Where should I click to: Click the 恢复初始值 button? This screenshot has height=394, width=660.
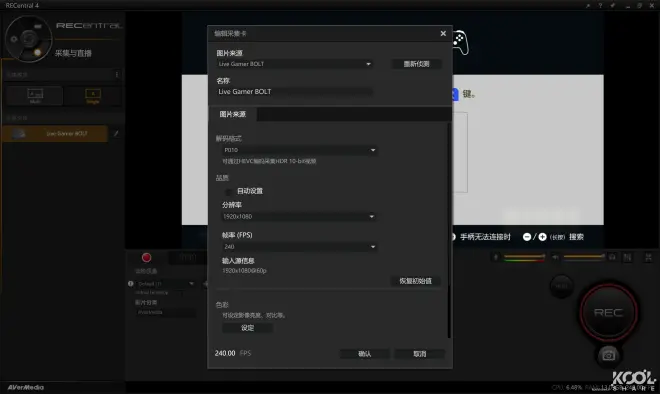(x=415, y=281)
